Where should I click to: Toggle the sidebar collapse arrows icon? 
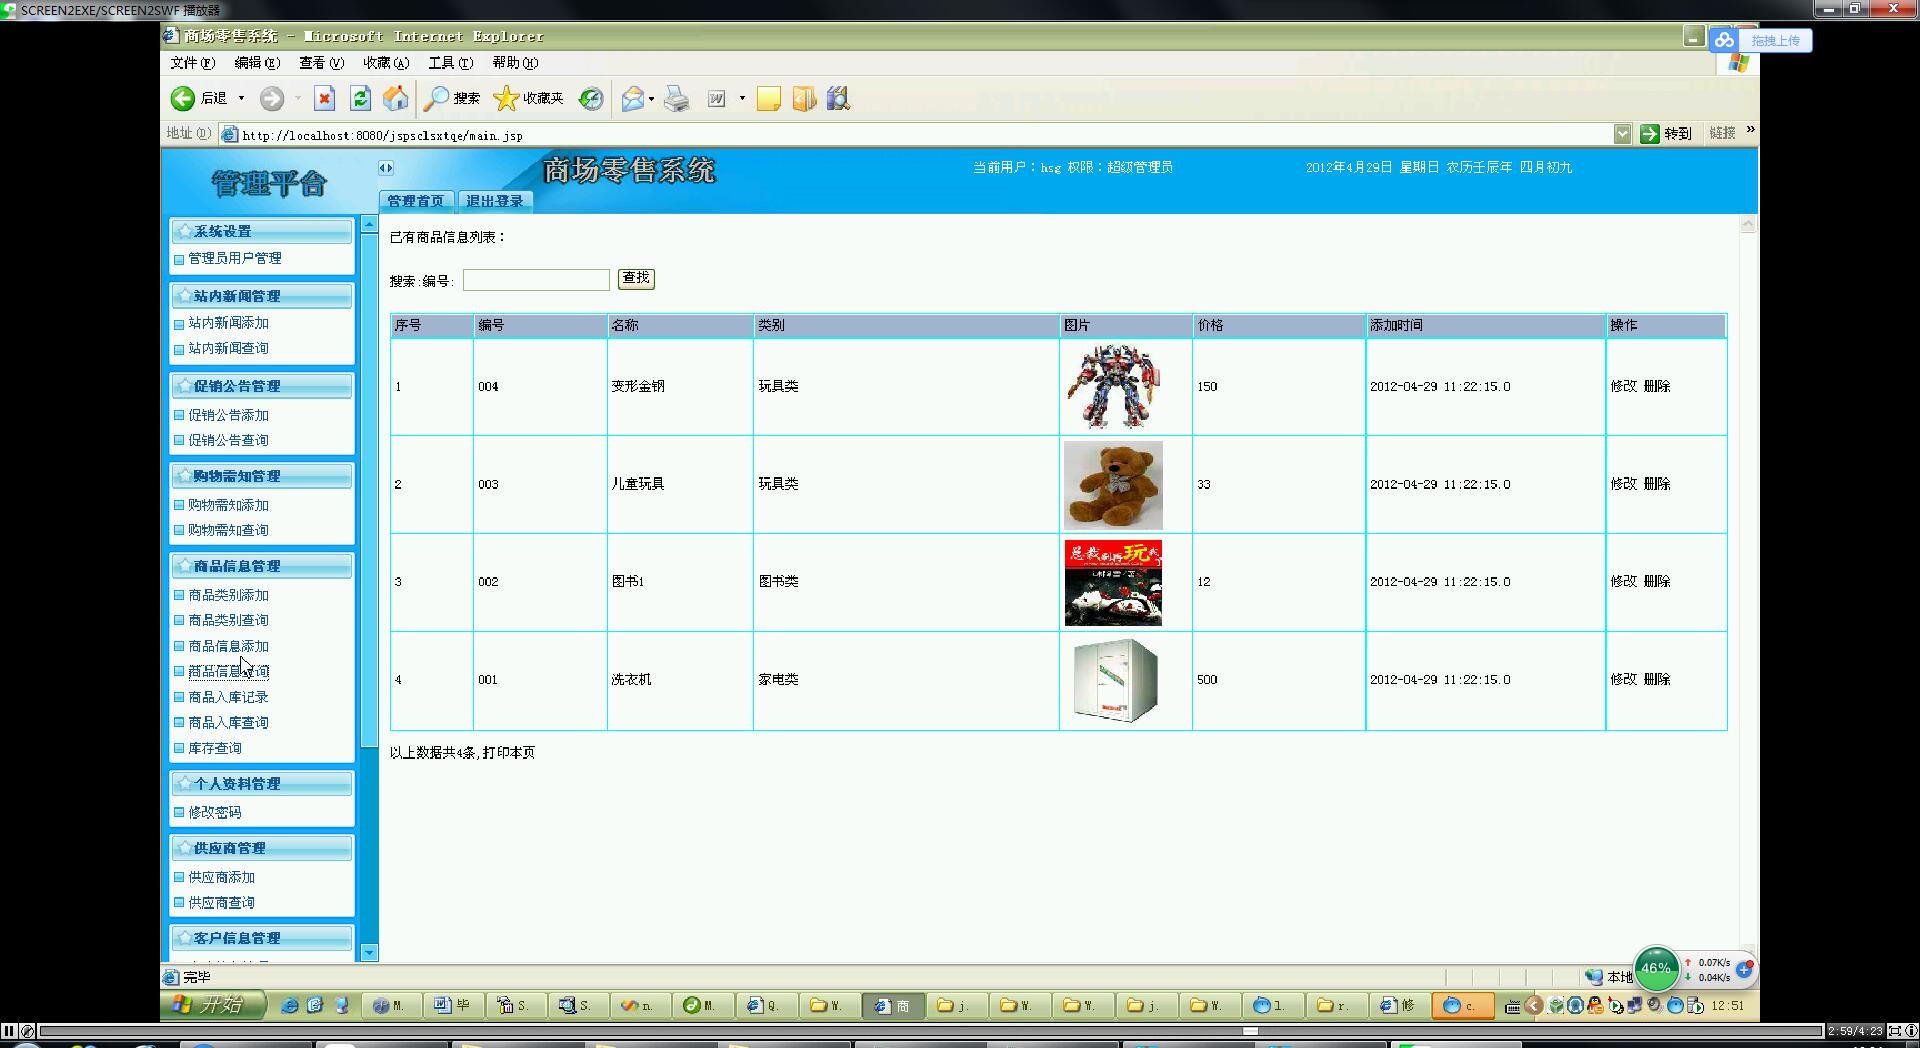point(386,168)
